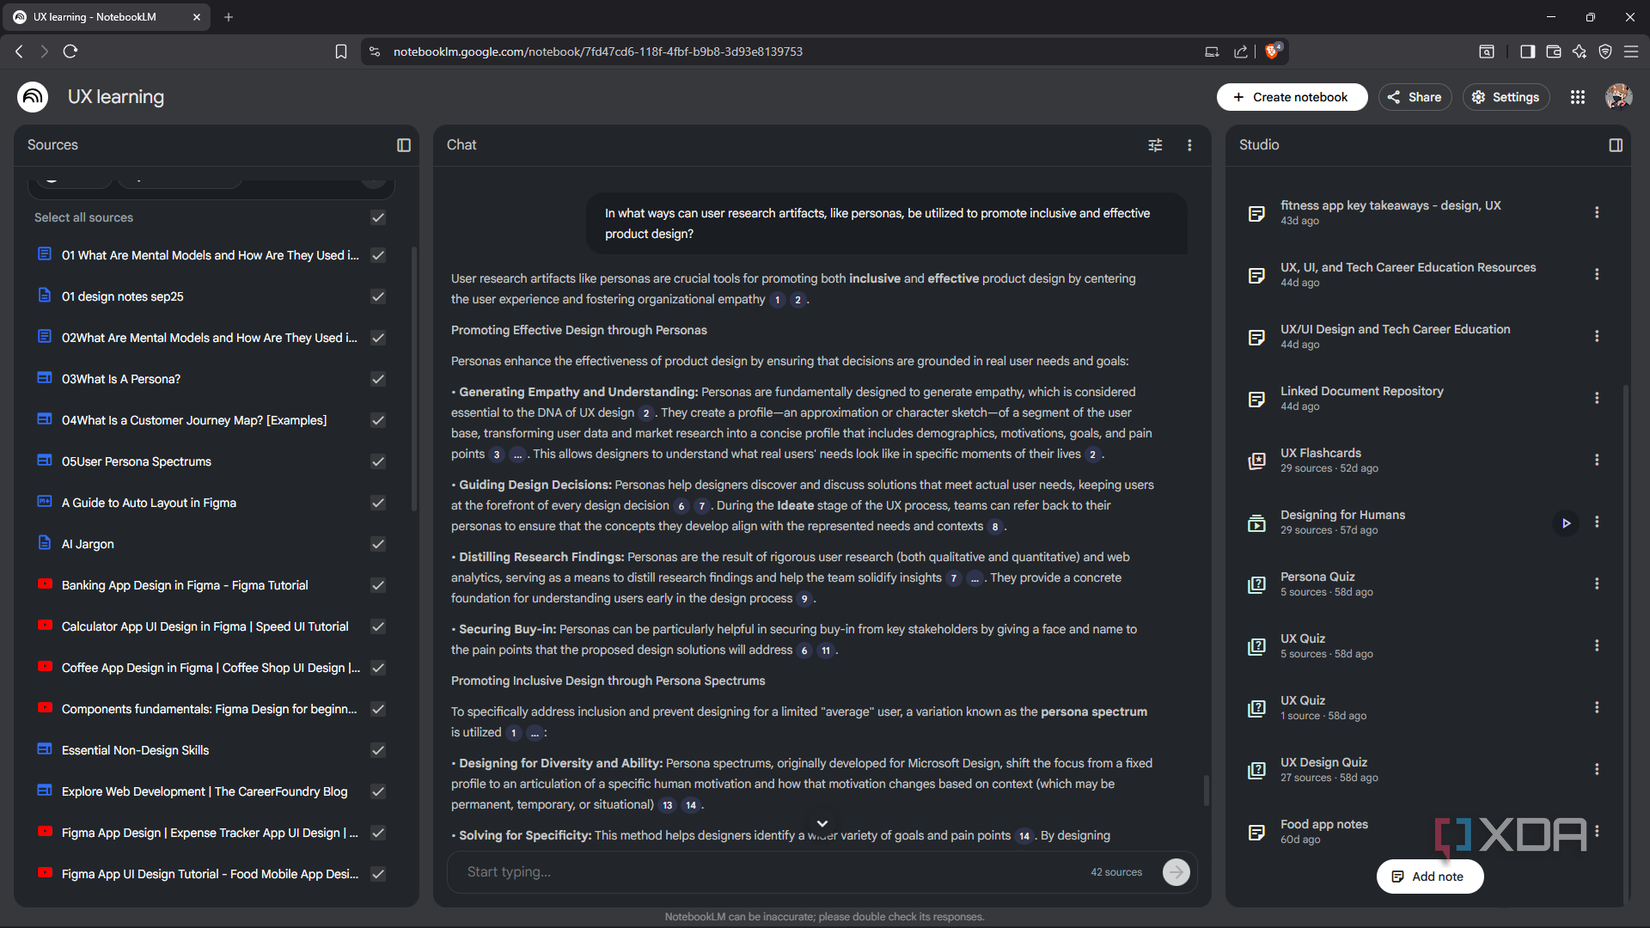This screenshot has width=1650, height=928.
Task: Open new browser tab
Action: coord(228,17)
